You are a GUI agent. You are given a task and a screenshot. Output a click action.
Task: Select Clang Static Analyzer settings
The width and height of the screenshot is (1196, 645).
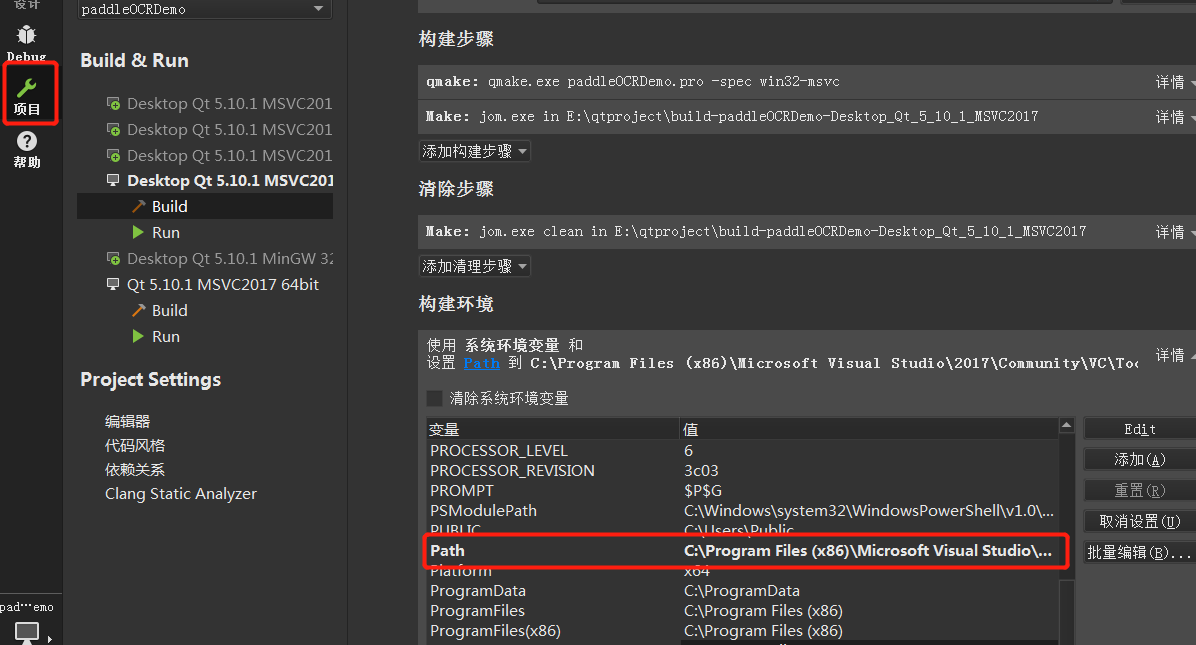(180, 493)
